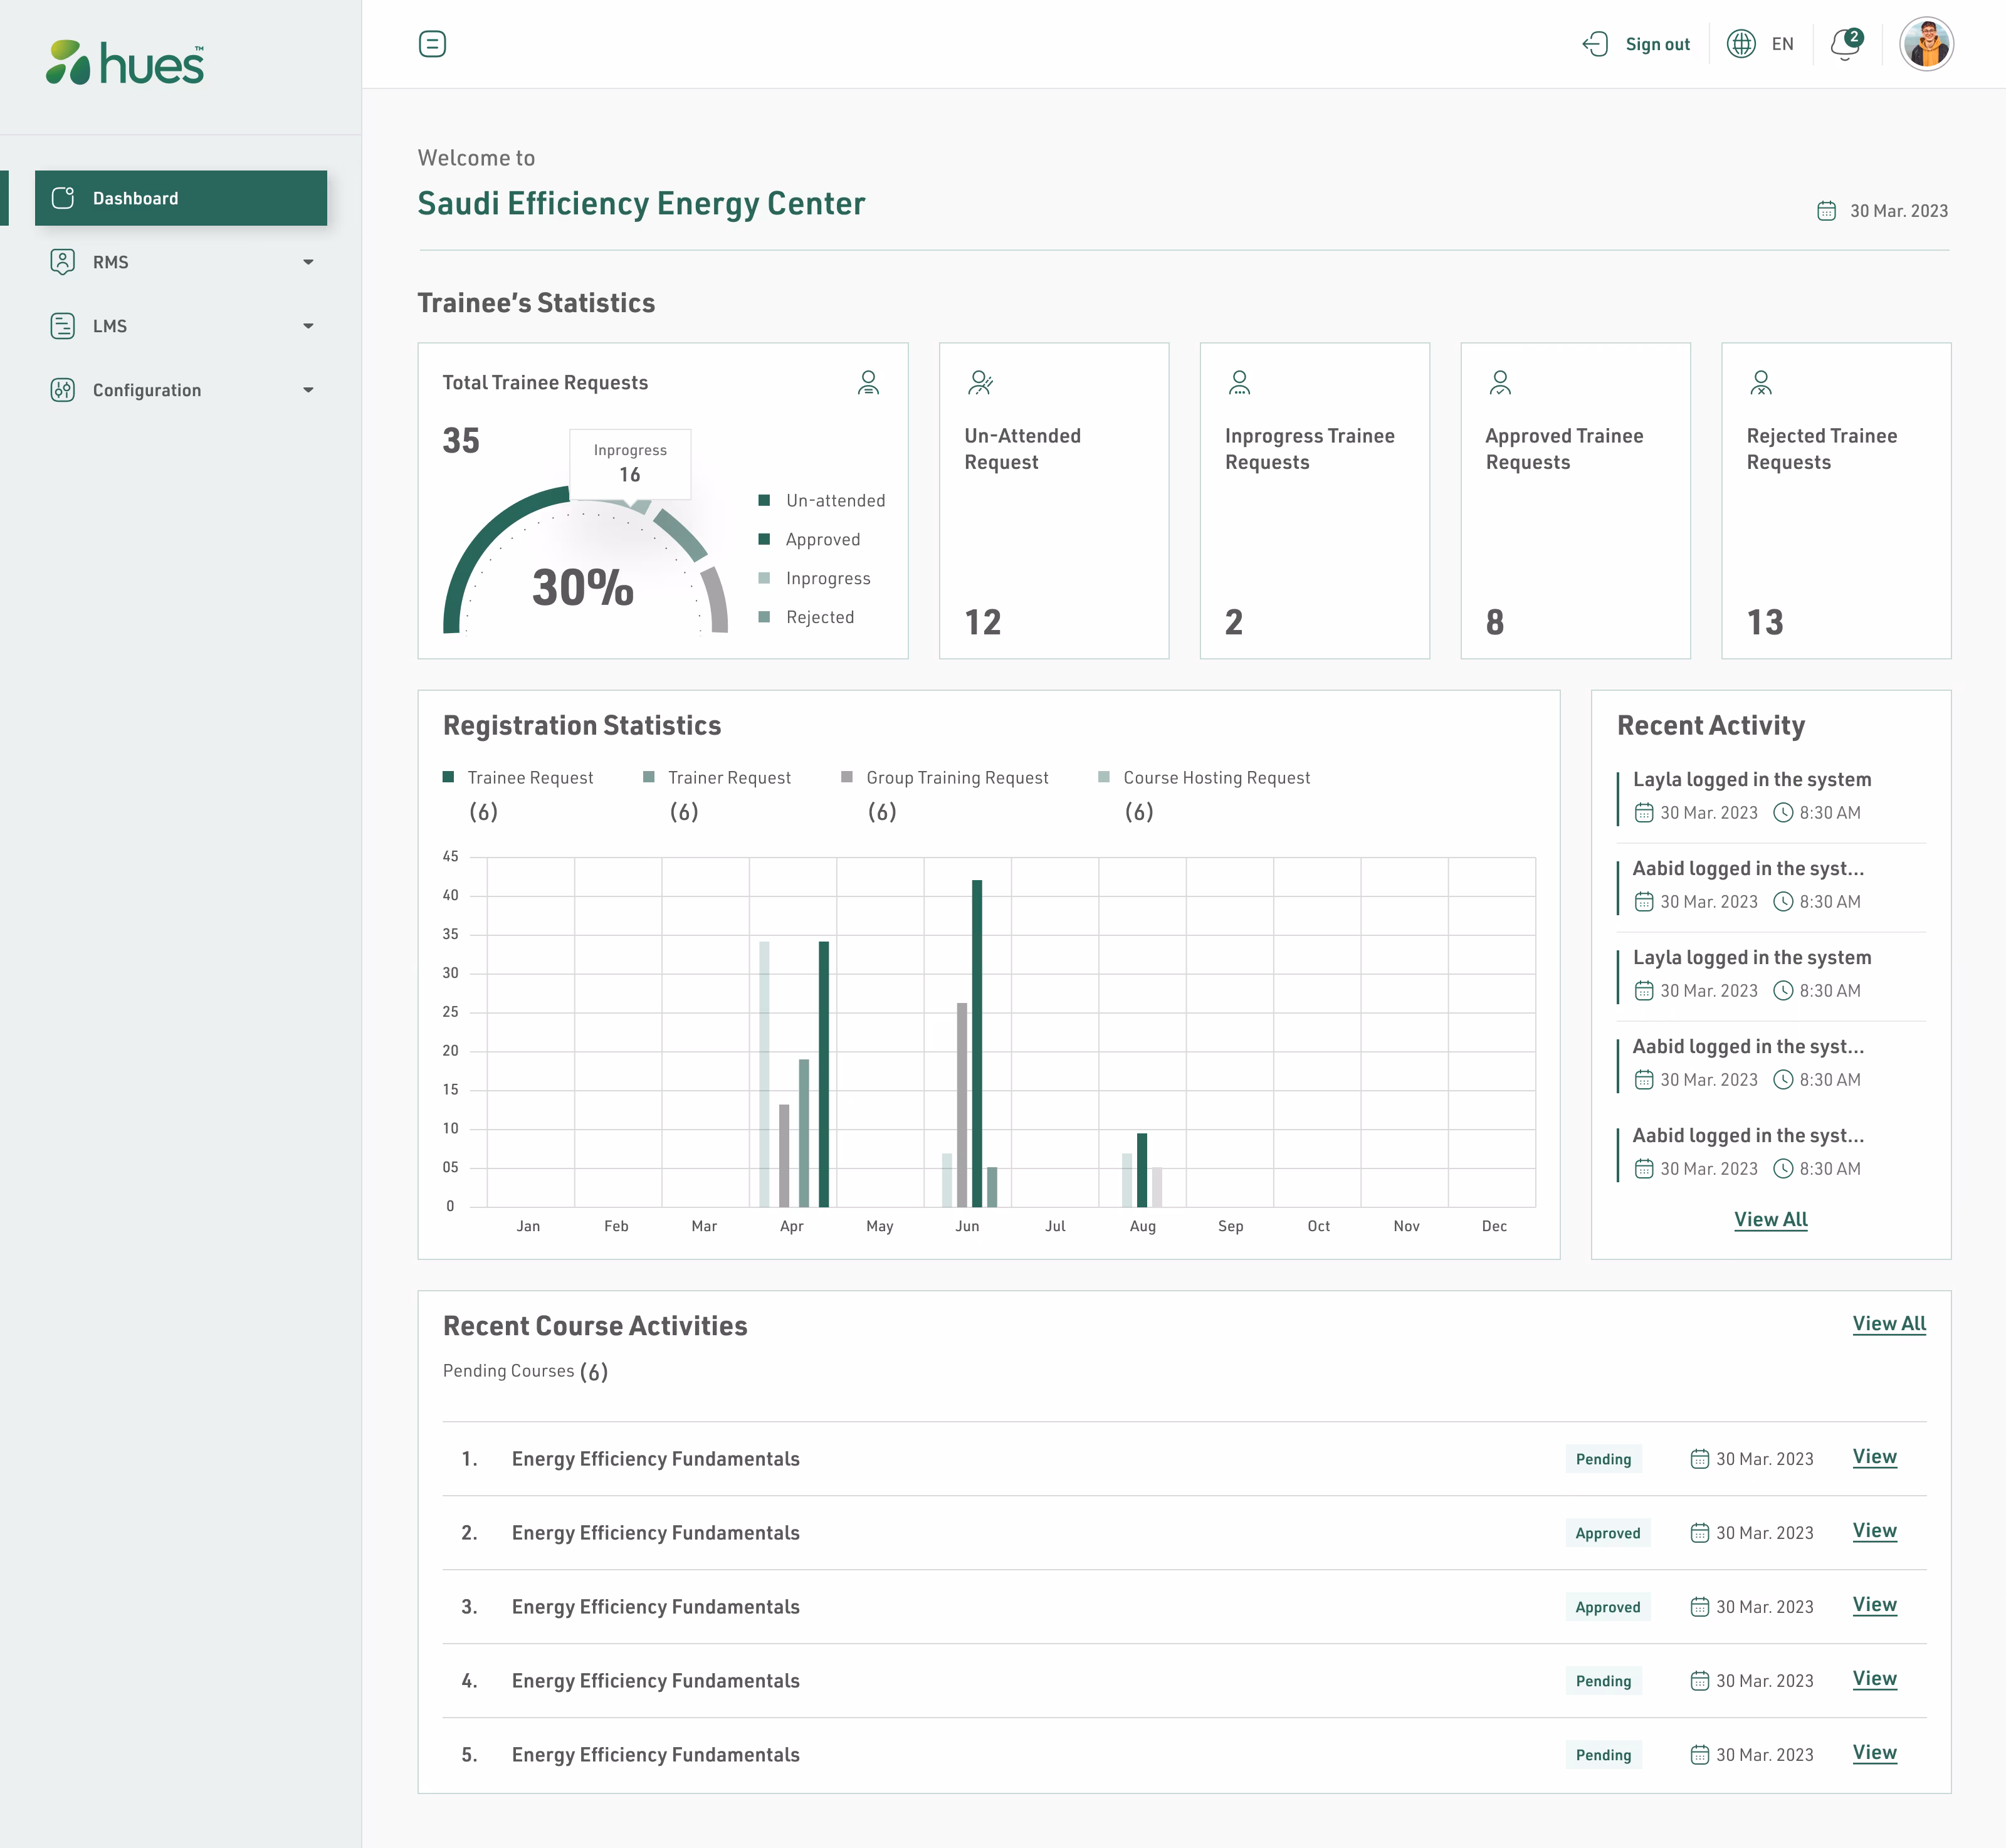
Task: Select the Dashboard menu item
Action: coord(181,198)
